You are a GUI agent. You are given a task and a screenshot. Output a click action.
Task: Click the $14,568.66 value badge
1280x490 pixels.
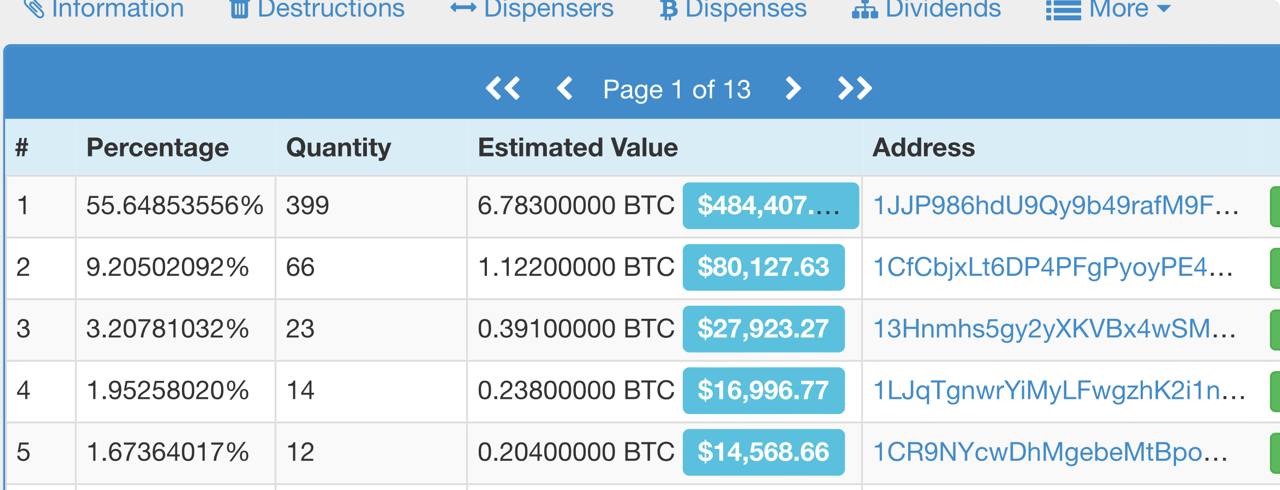click(764, 452)
